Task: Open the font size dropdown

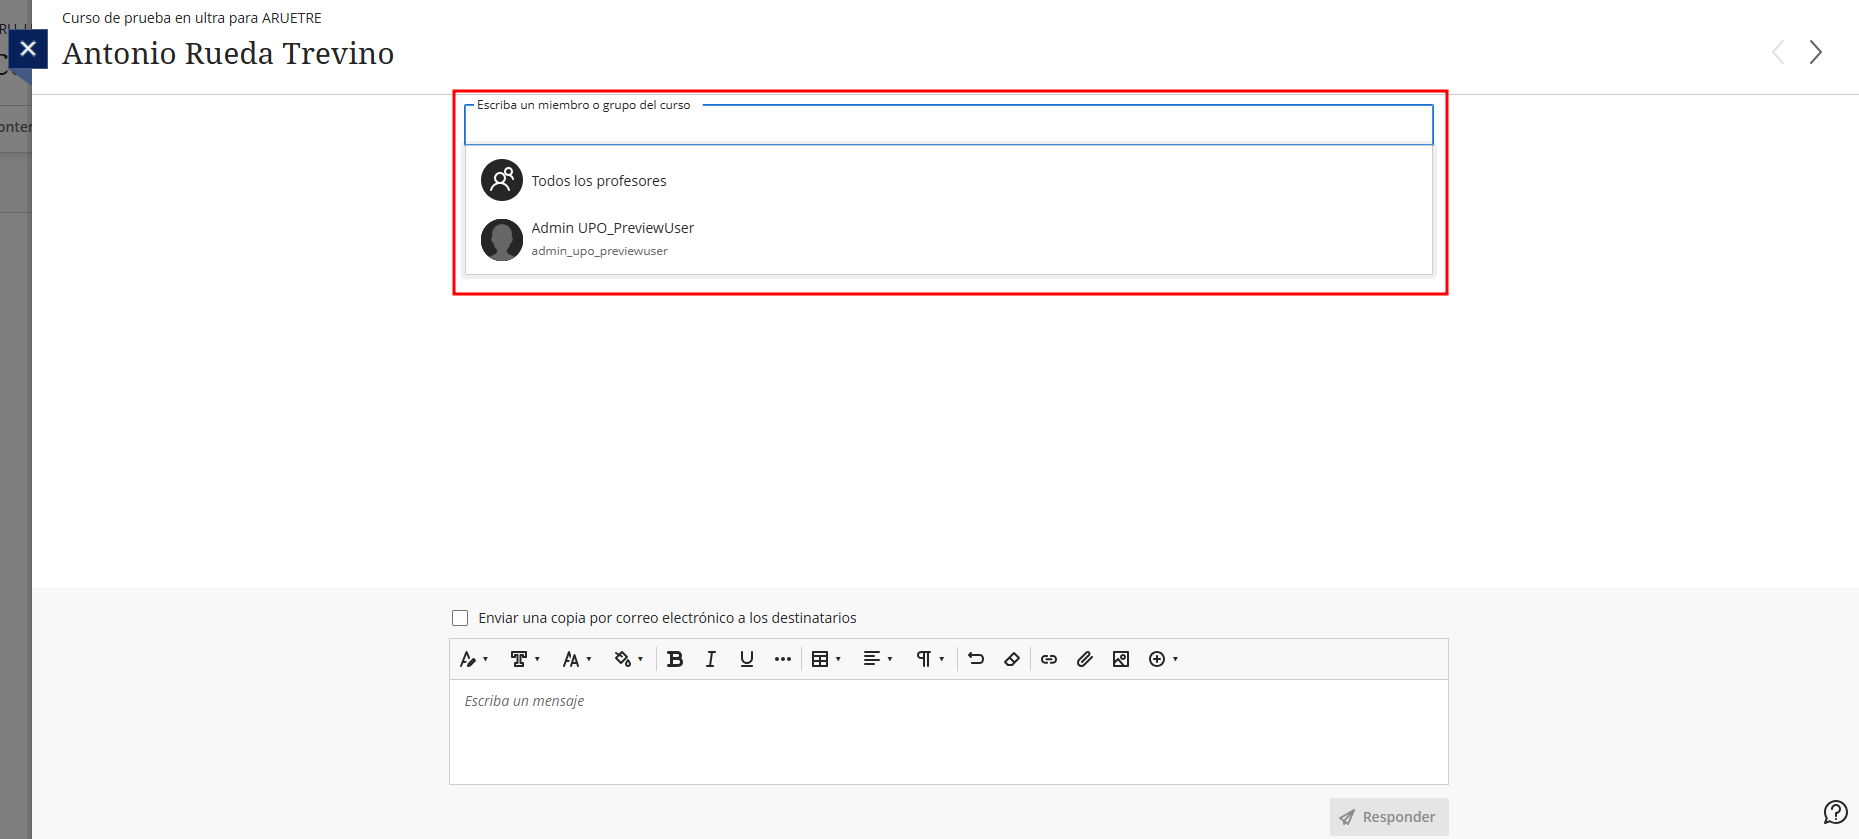Action: tap(577, 659)
